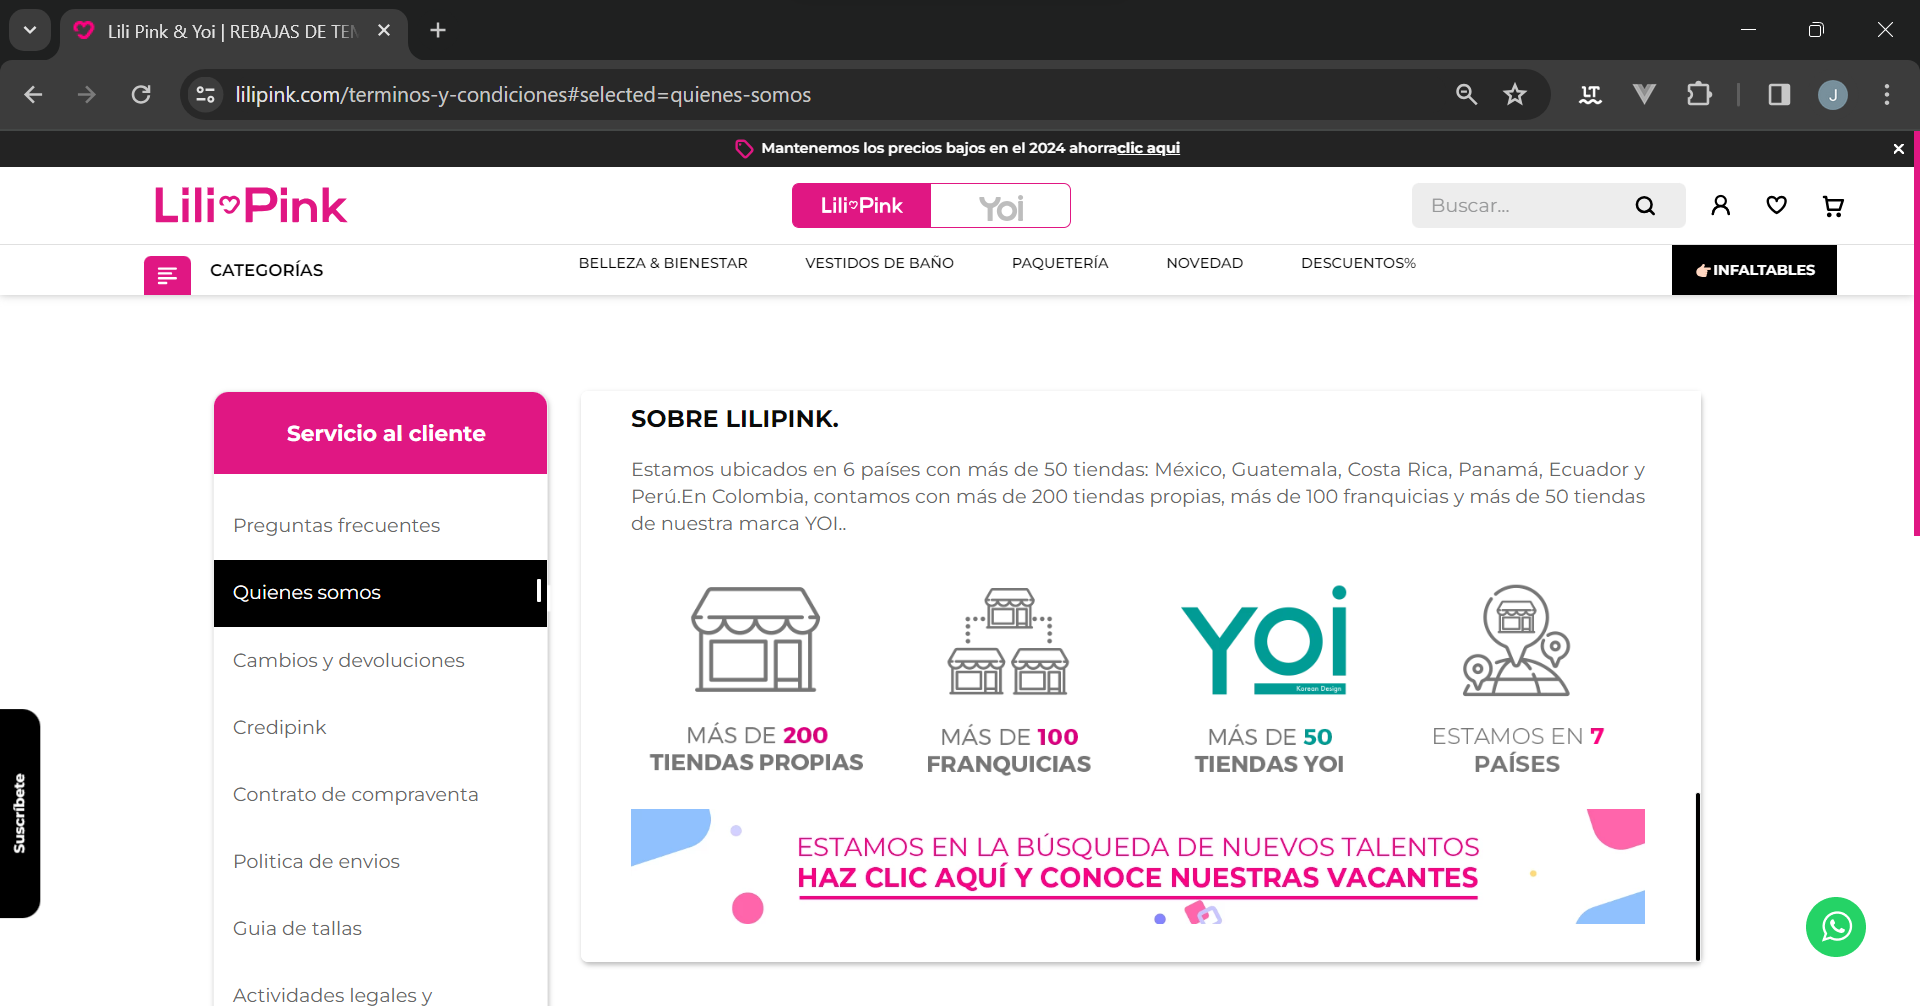
Task: Switch to the Lili Pink brand toggle
Action: pos(861,205)
